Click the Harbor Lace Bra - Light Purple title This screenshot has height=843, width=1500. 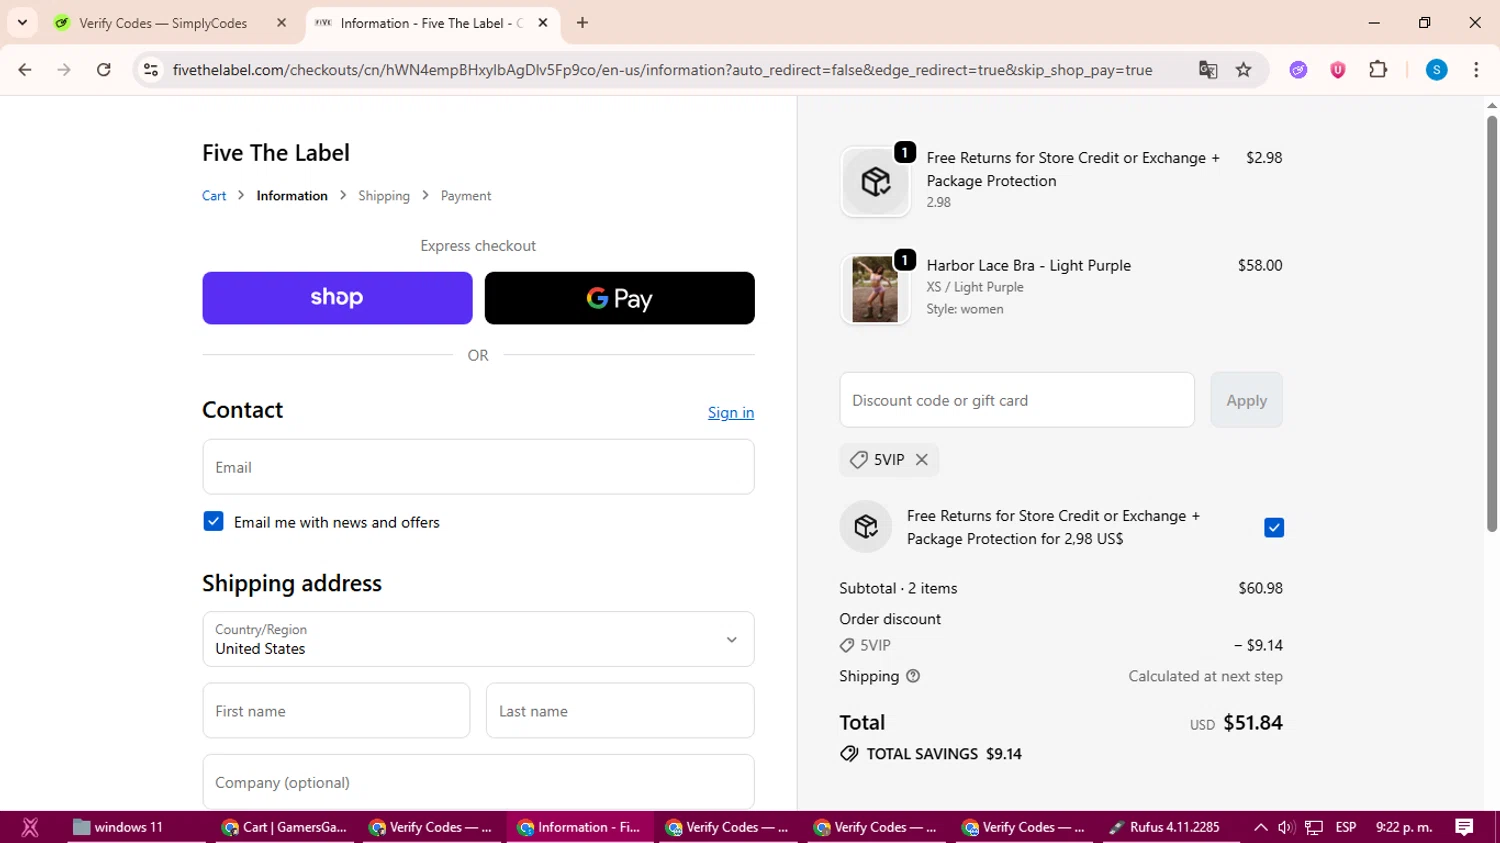tap(1029, 265)
